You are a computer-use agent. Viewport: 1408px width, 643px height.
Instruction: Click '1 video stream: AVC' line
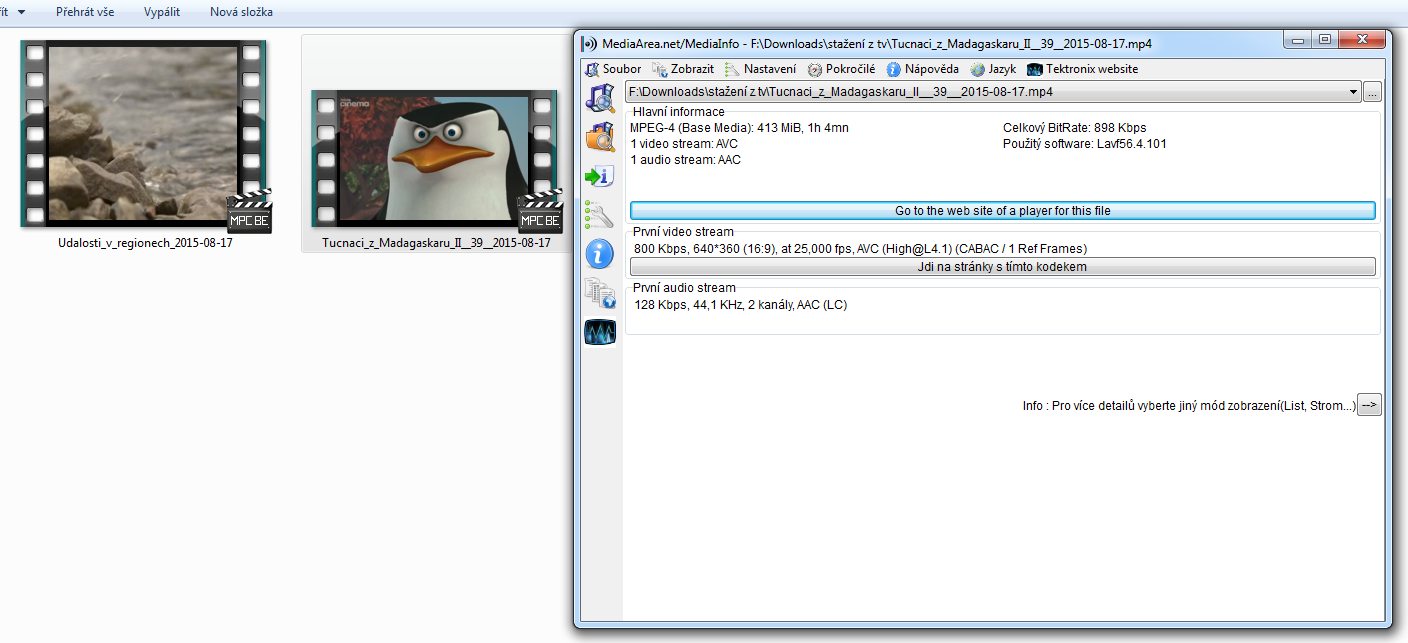click(684, 144)
